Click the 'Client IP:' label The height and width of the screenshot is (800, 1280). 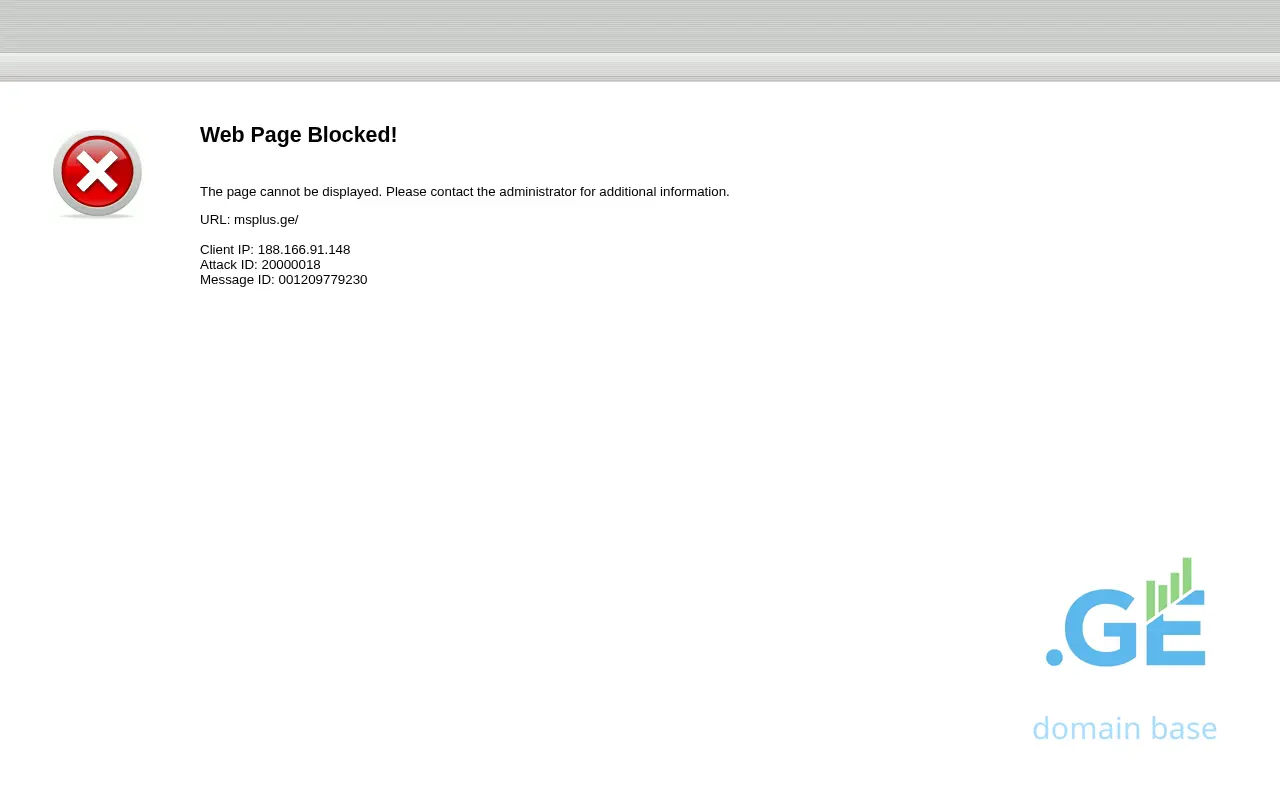pyautogui.click(x=227, y=250)
